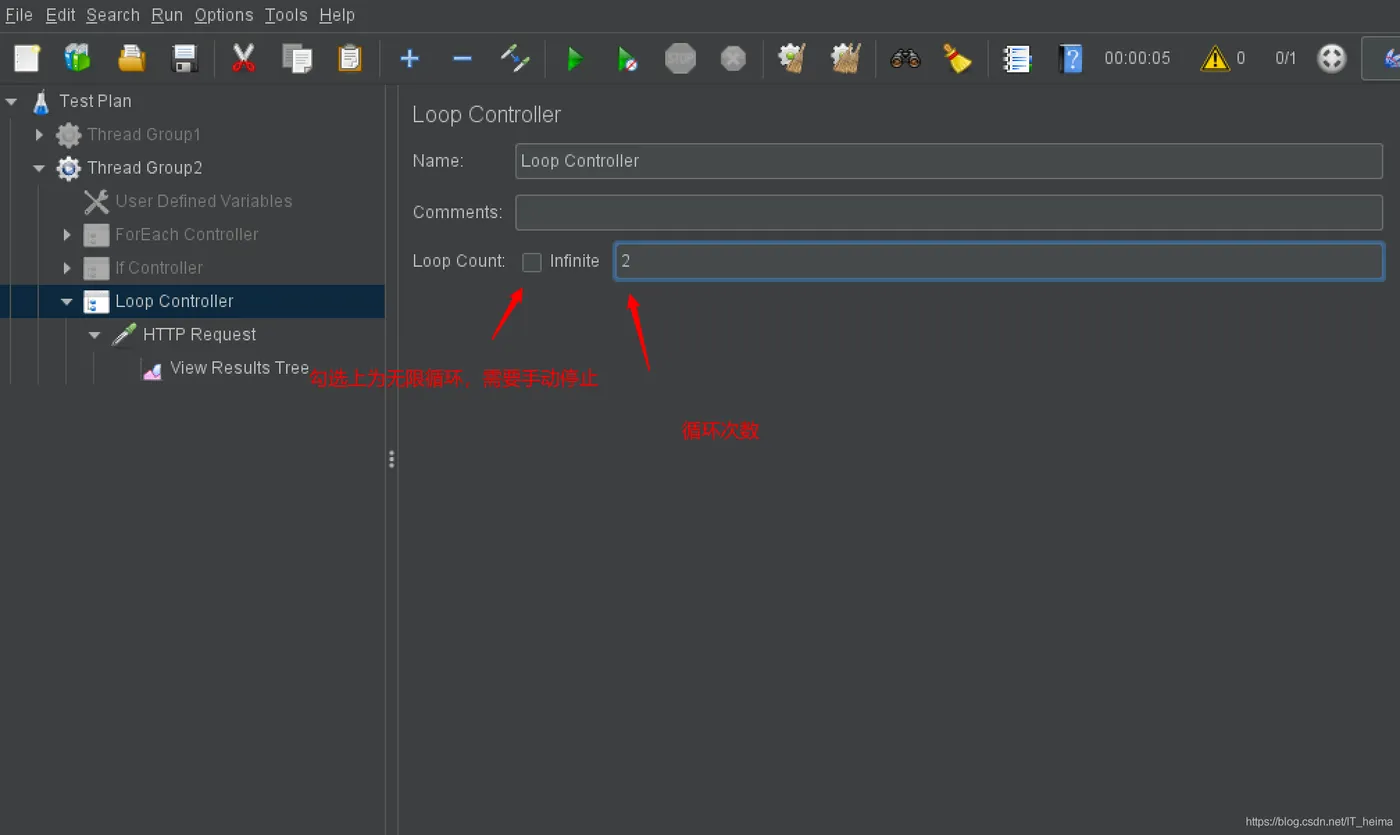Viewport: 1400px width, 835px height.
Task: Focus the Comments input field
Action: 949,212
